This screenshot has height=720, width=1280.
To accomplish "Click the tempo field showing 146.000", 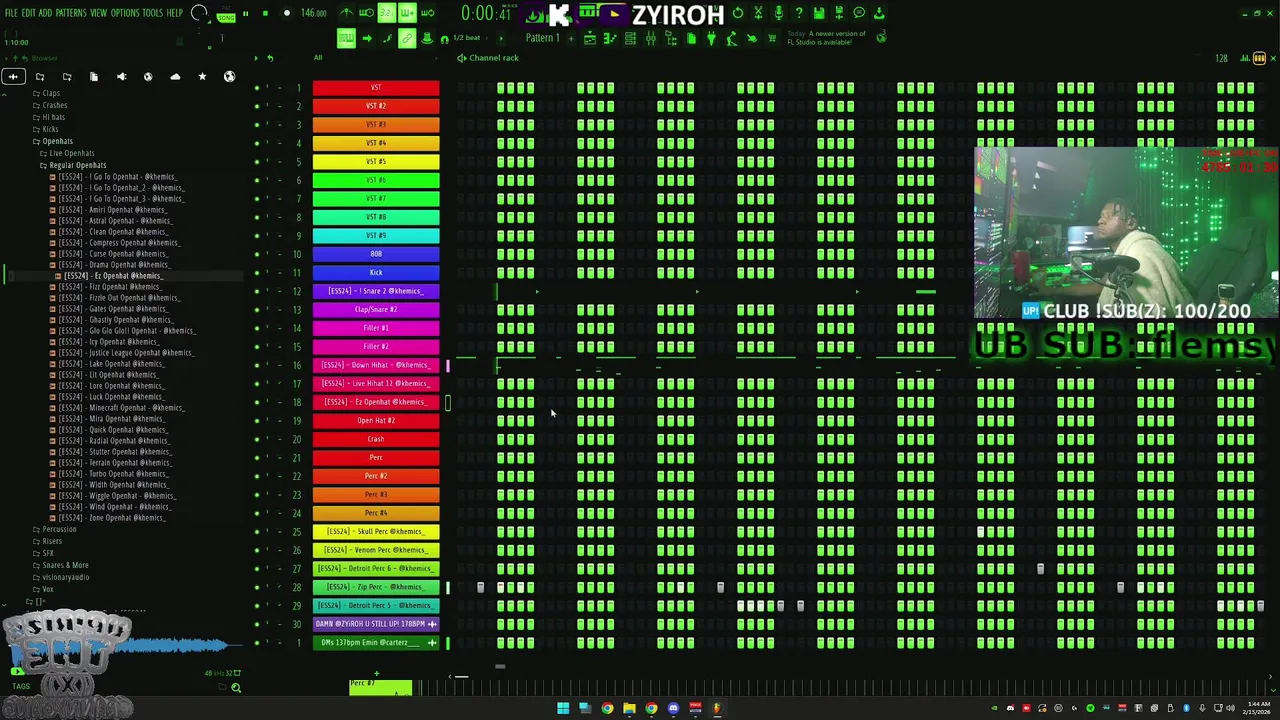I will (313, 13).
